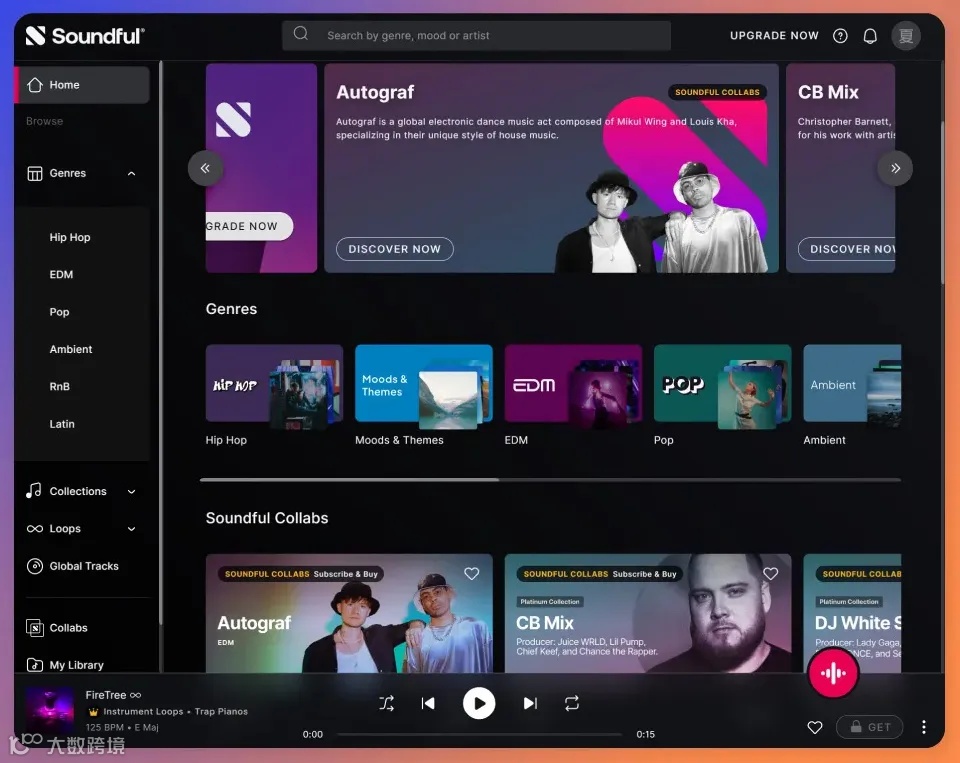Favorite the CB Mix collab card
960x763 pixels.
pos(770,574)
